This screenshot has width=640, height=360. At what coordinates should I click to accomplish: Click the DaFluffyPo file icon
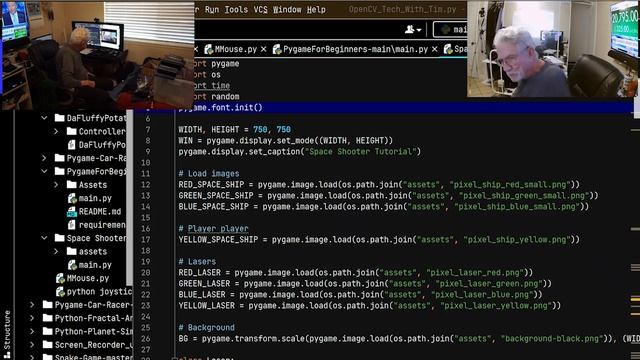[x=71, y=145]
